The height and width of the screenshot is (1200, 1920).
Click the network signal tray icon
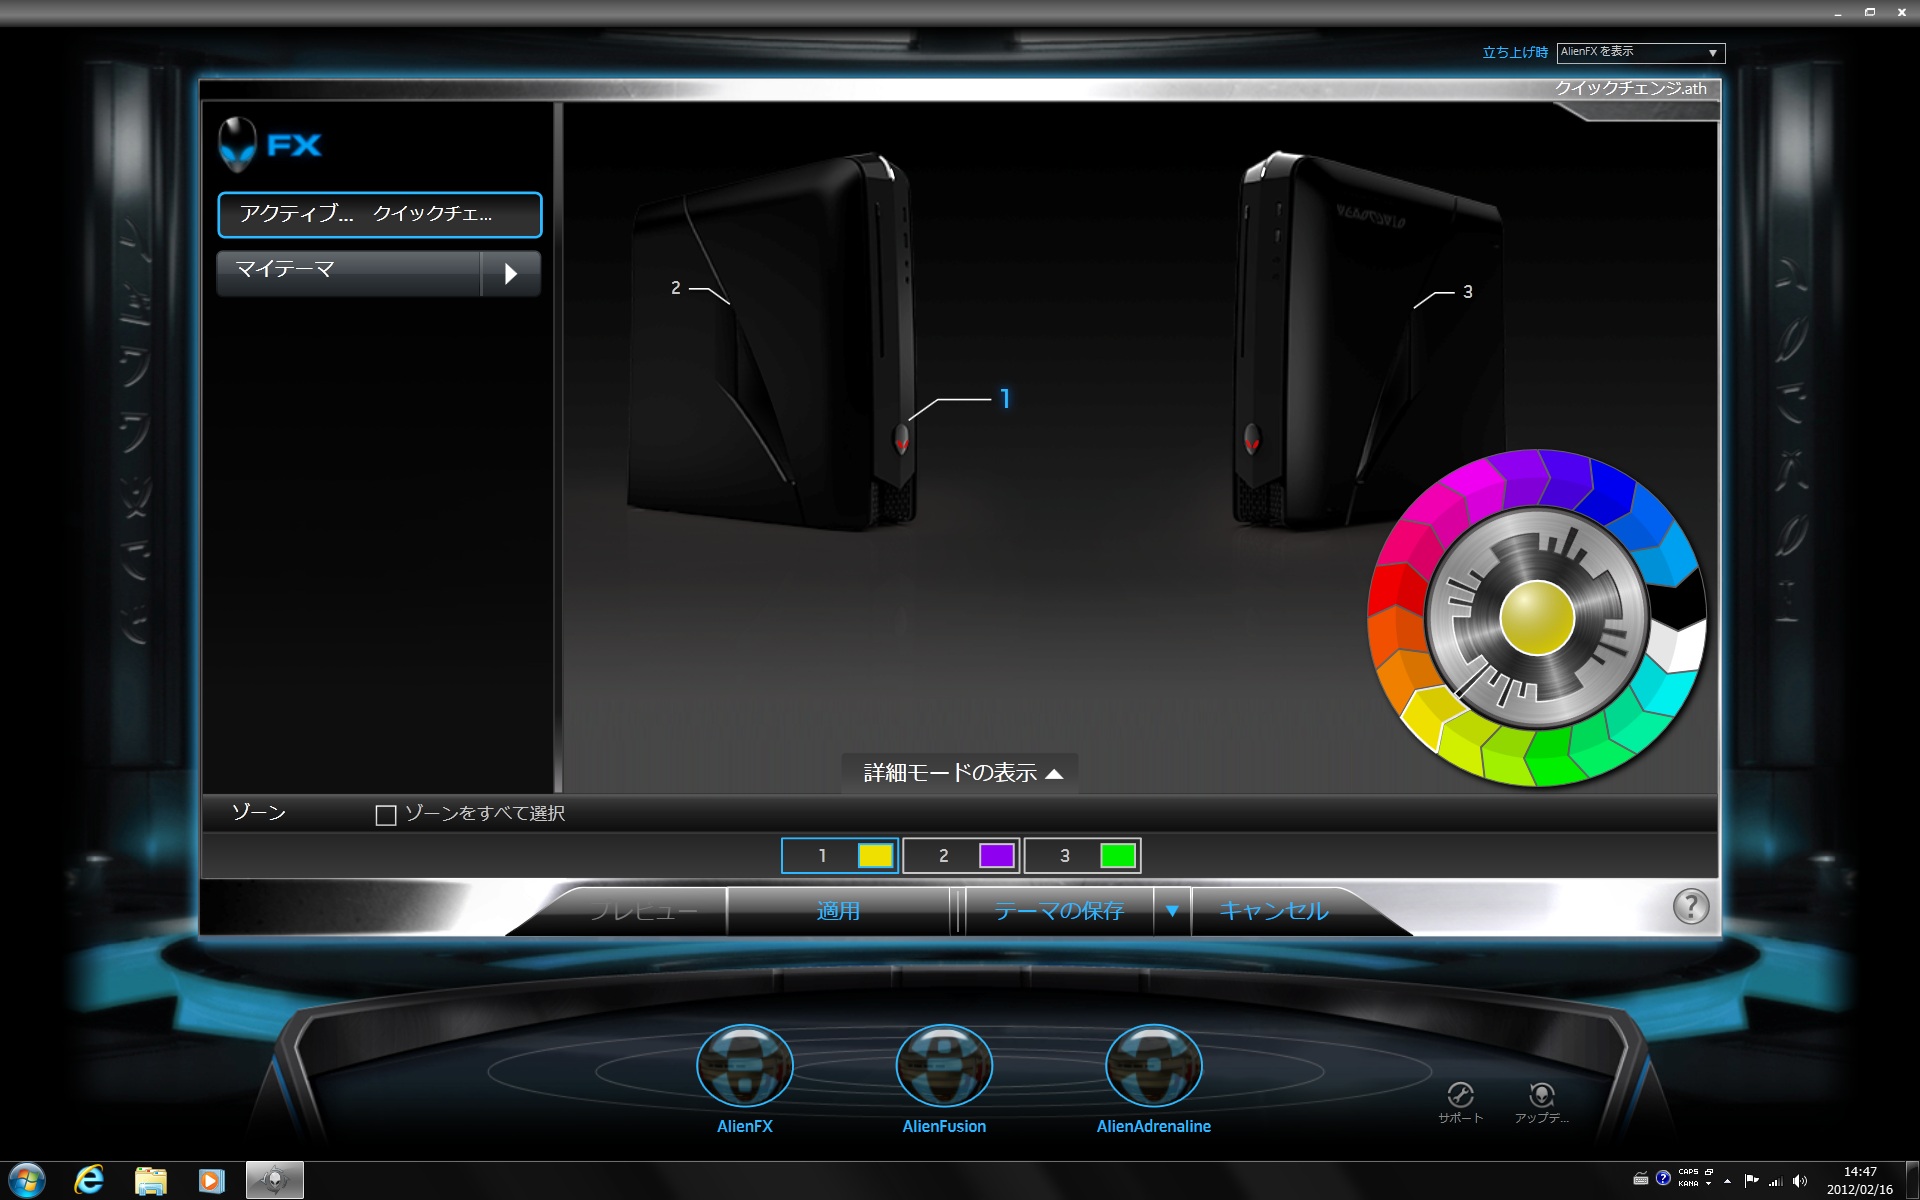1776,1181
